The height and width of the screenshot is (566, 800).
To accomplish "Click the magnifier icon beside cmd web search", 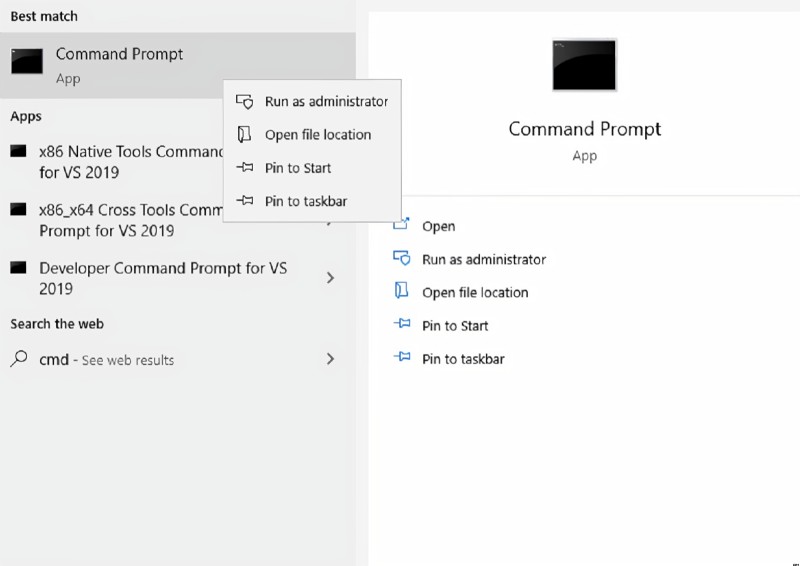I will (x=19, y=359).
